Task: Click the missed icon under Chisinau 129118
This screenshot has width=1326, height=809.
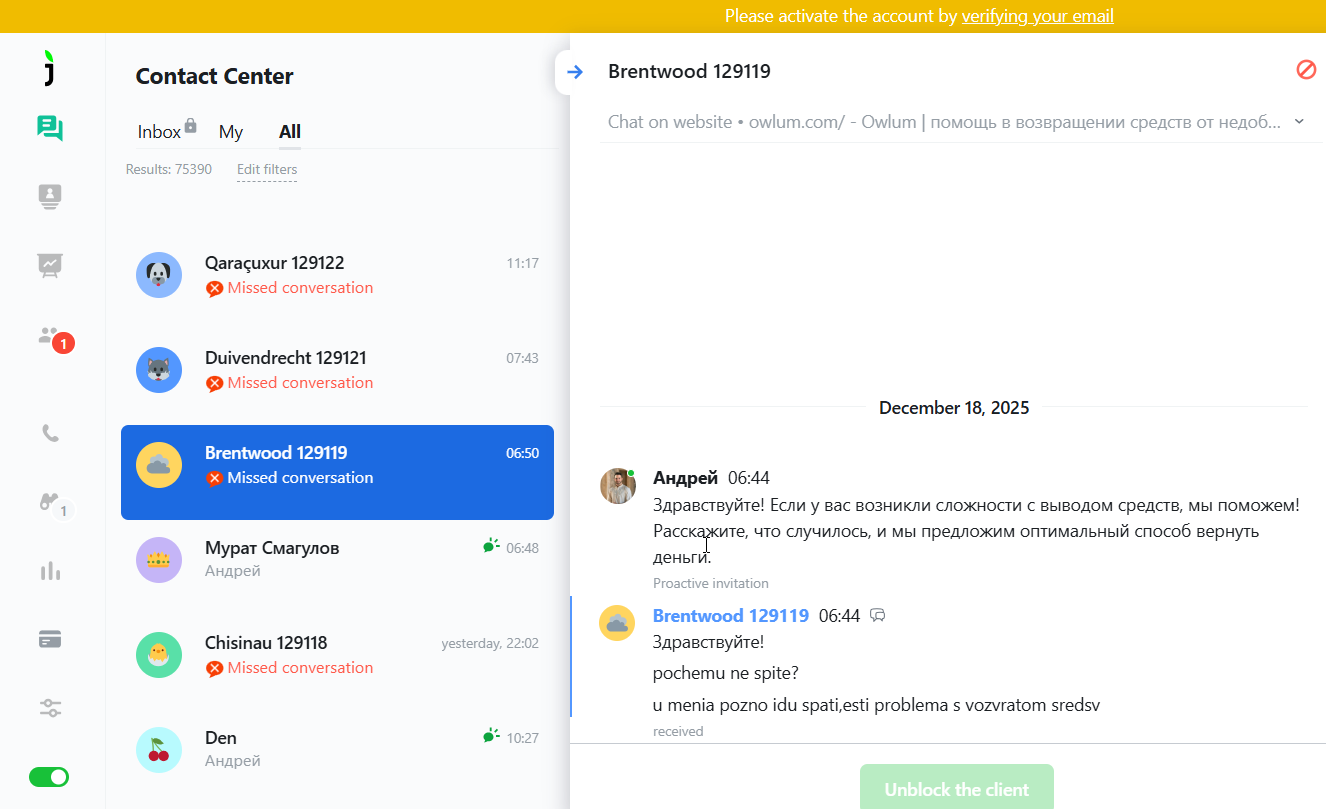Action: tap(214, 669)
